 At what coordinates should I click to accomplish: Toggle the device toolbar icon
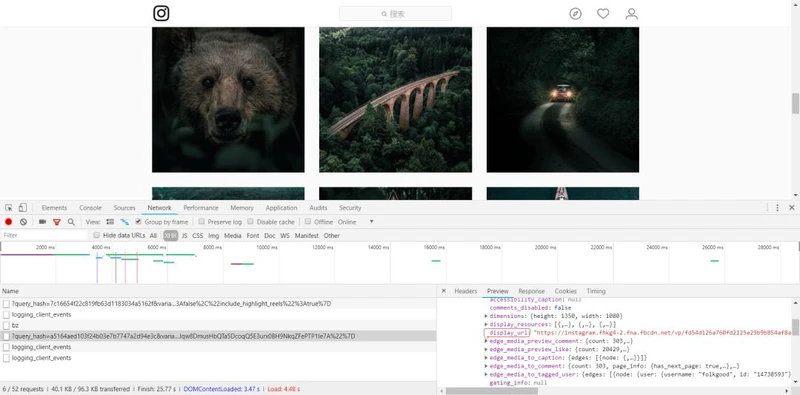point(22,208)
